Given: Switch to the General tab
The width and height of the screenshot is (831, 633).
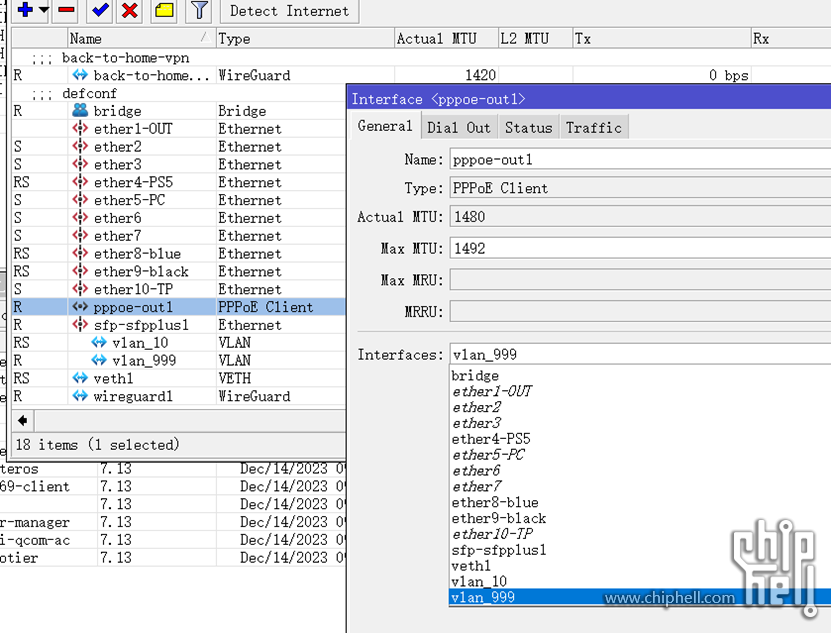Looking at the screenshot, I should [x=385, y=126].
